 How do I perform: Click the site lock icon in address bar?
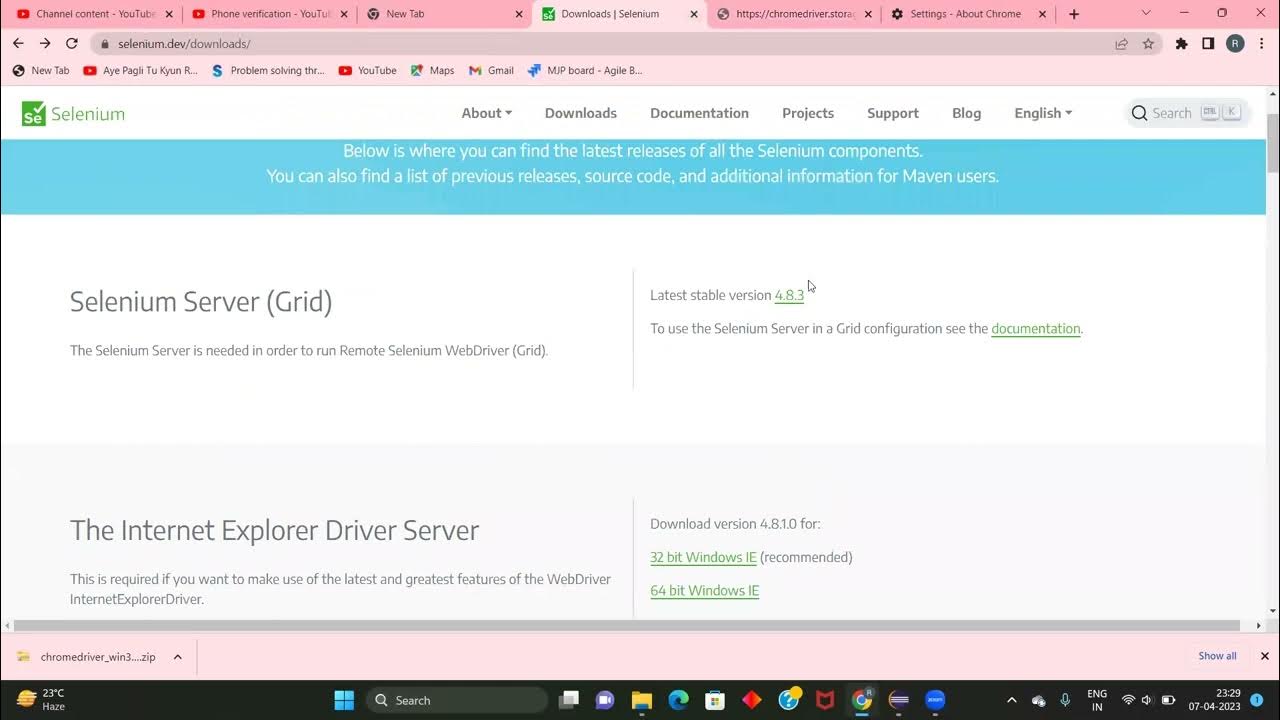coord(105,44)
